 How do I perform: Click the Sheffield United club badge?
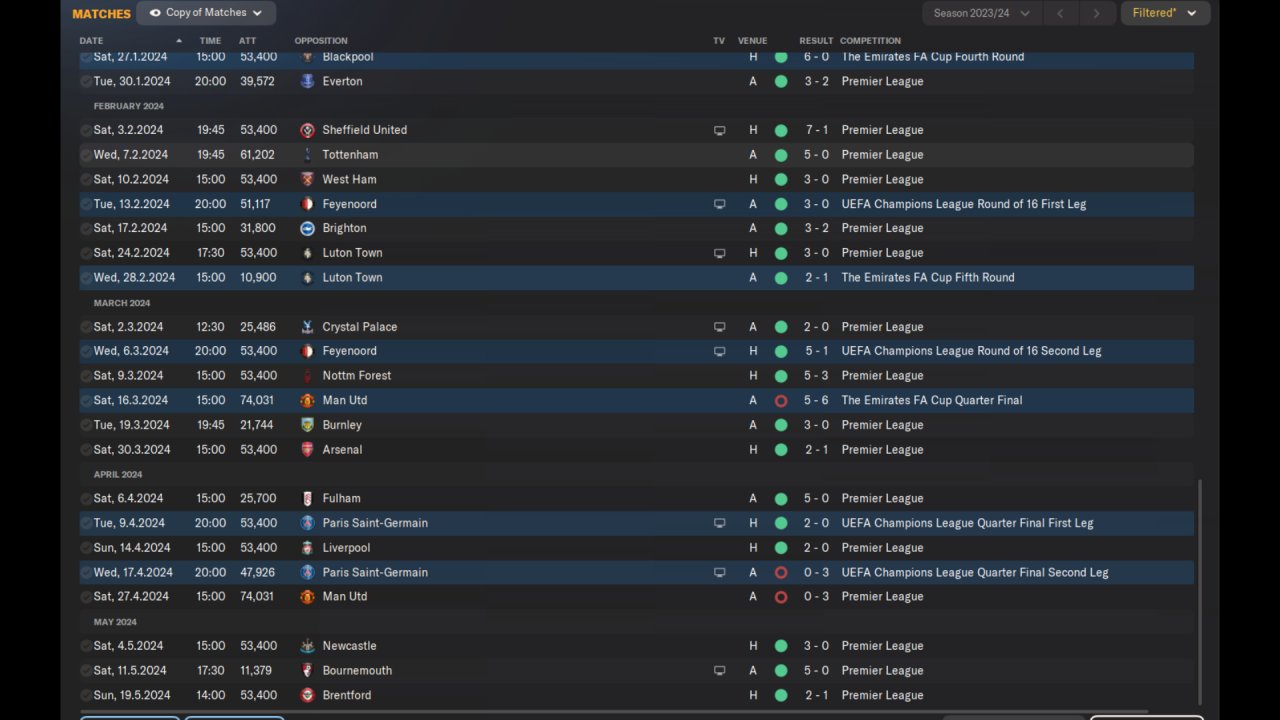coord(307,130)
